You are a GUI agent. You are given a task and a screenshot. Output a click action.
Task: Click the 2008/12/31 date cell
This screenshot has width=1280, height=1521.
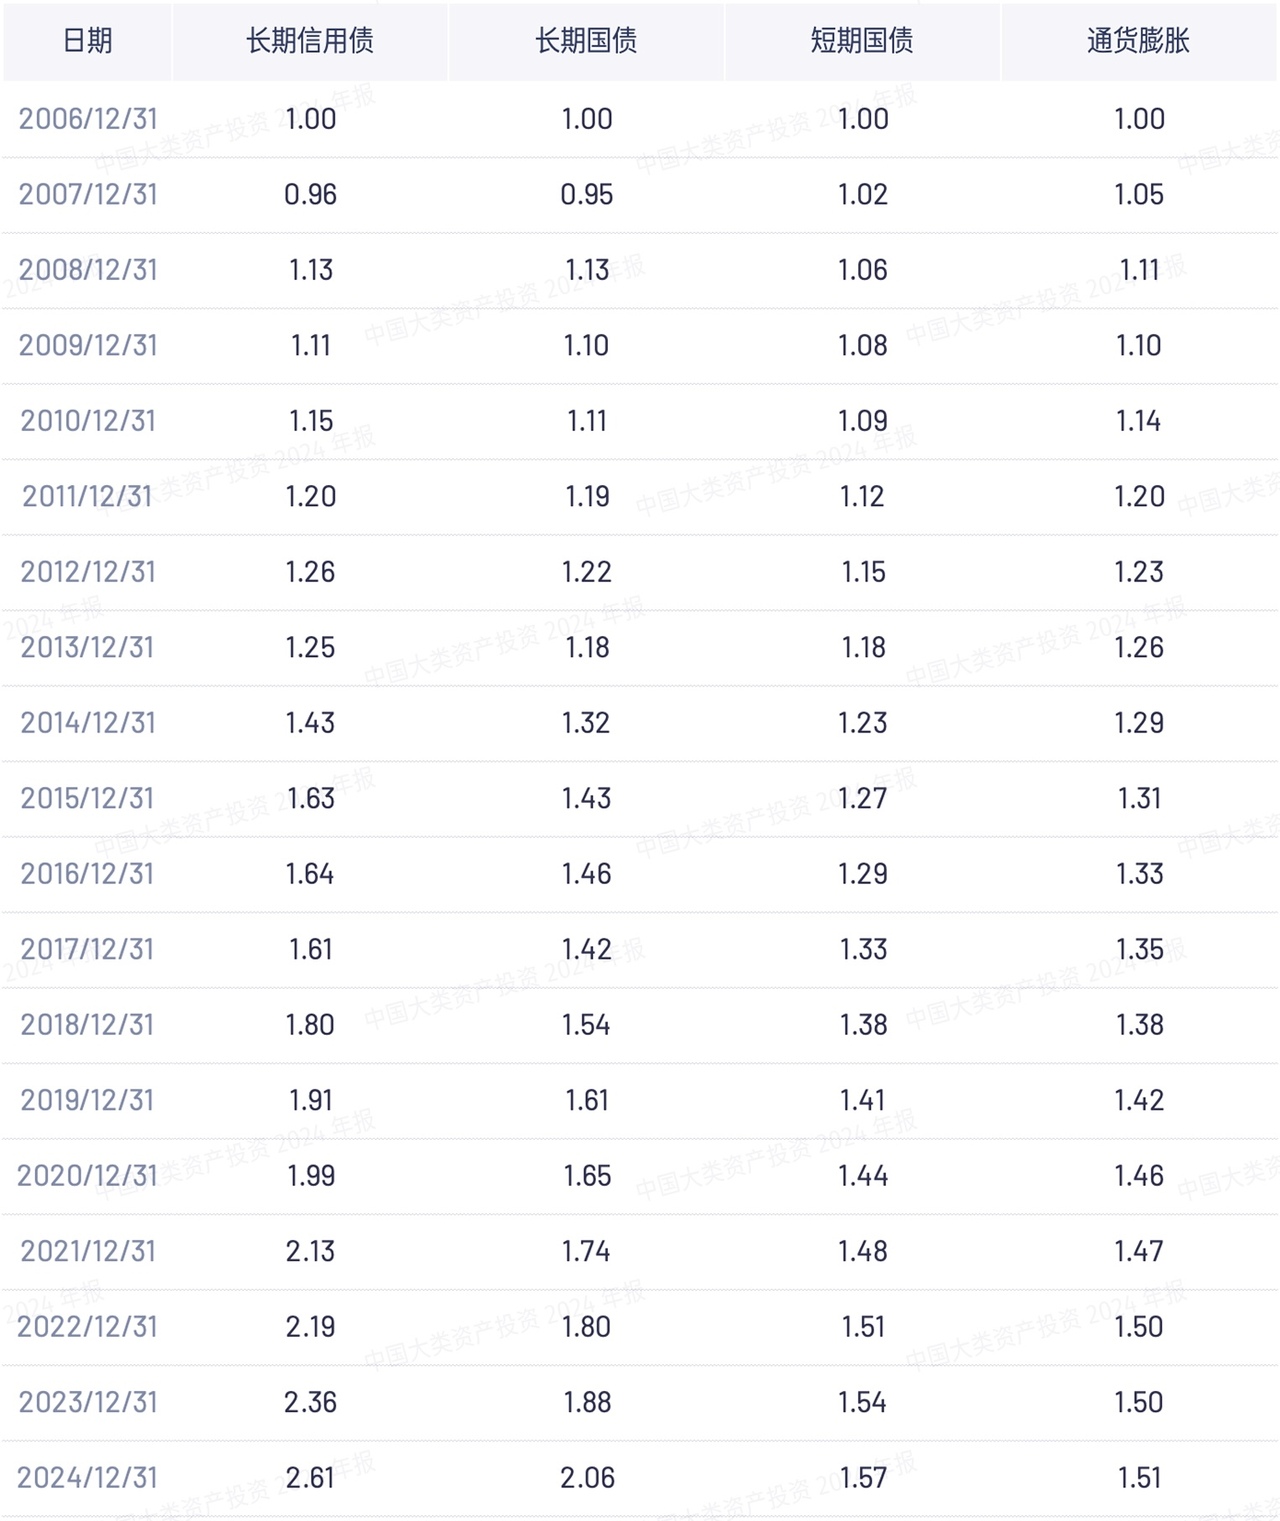[88, 270]
